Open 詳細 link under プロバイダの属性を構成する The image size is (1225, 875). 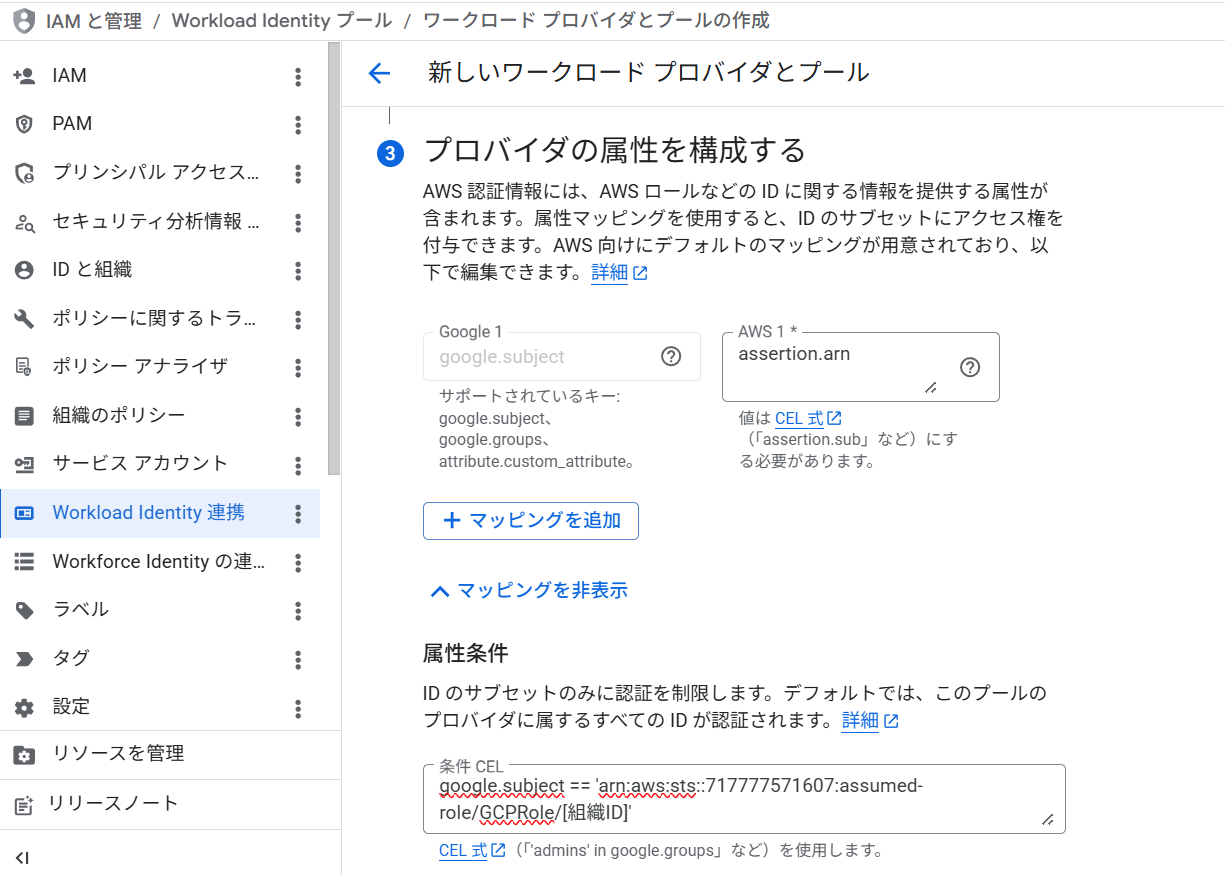coord(619,273)
